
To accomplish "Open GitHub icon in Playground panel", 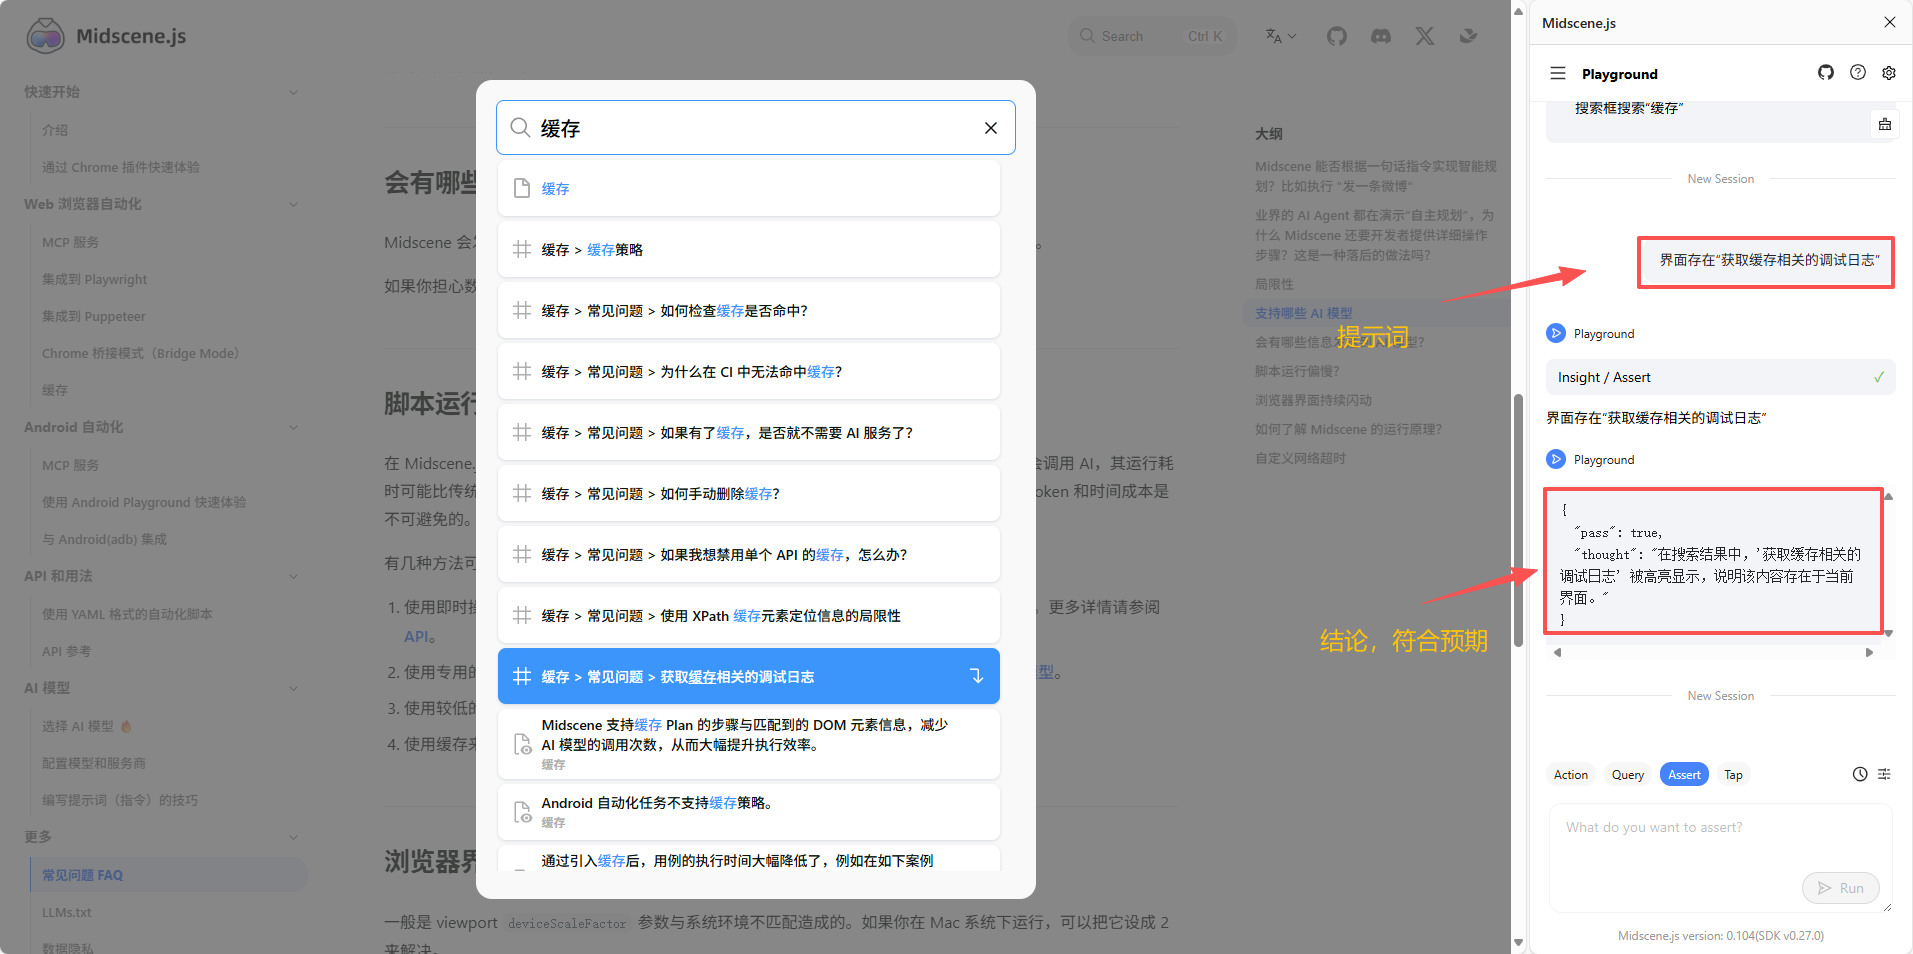I will click(1826, 73).
